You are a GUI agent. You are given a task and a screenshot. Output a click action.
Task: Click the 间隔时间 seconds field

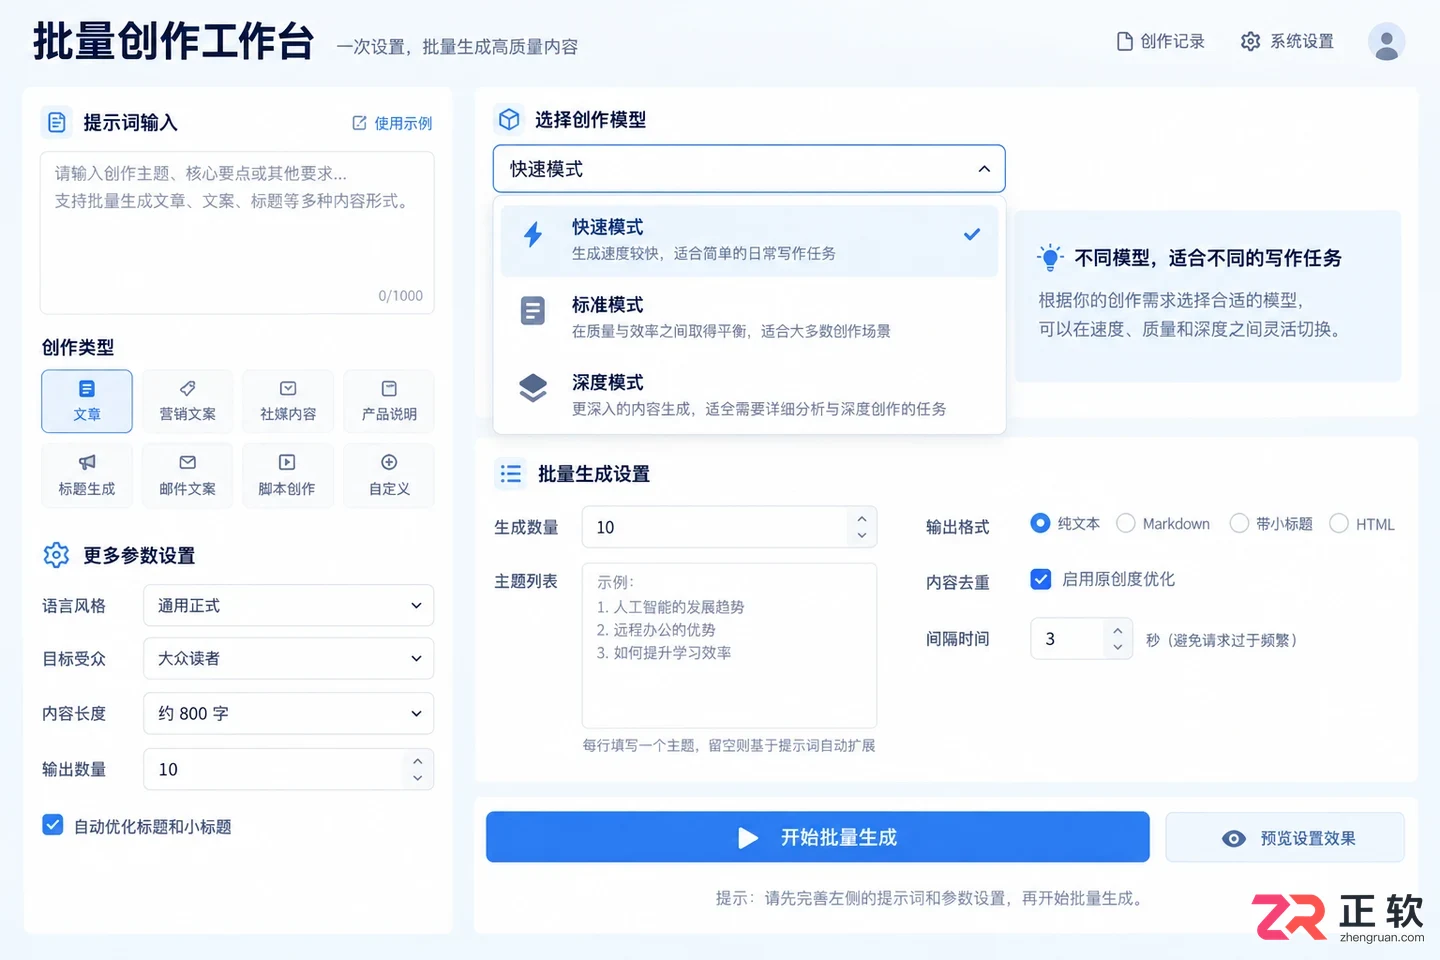pyautogui.click(x=1081, y=639)
